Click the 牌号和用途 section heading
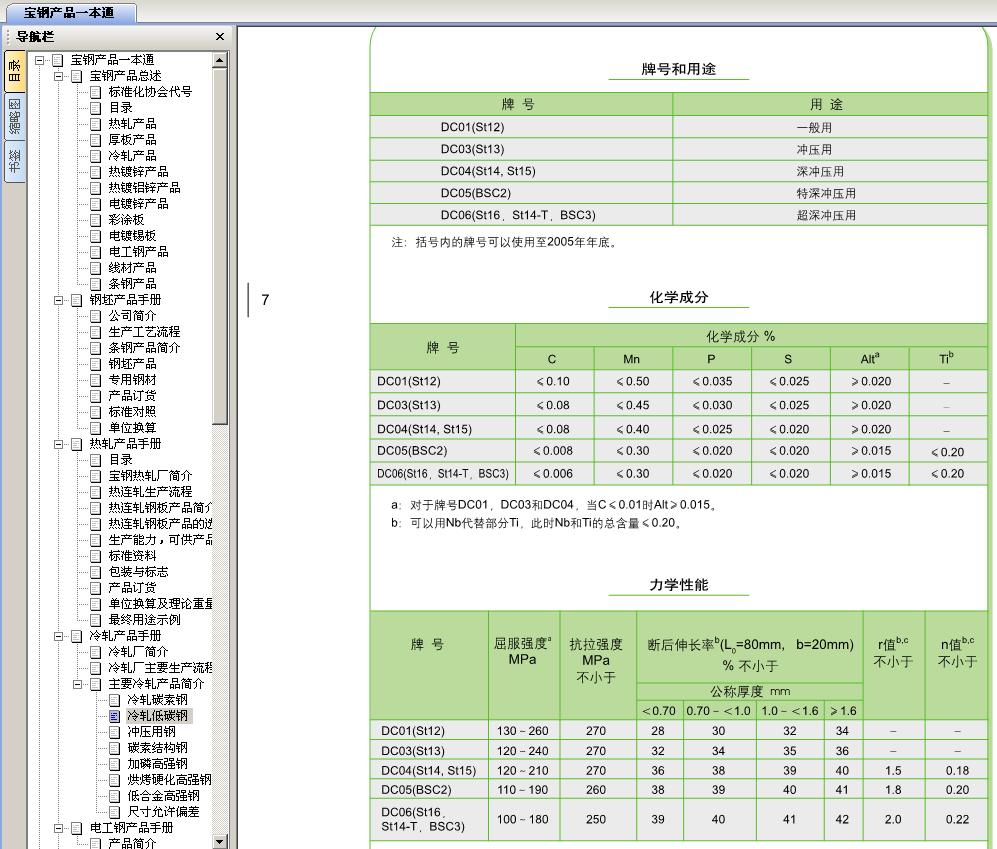Viewport: 997px width, 849px height. 678,69
